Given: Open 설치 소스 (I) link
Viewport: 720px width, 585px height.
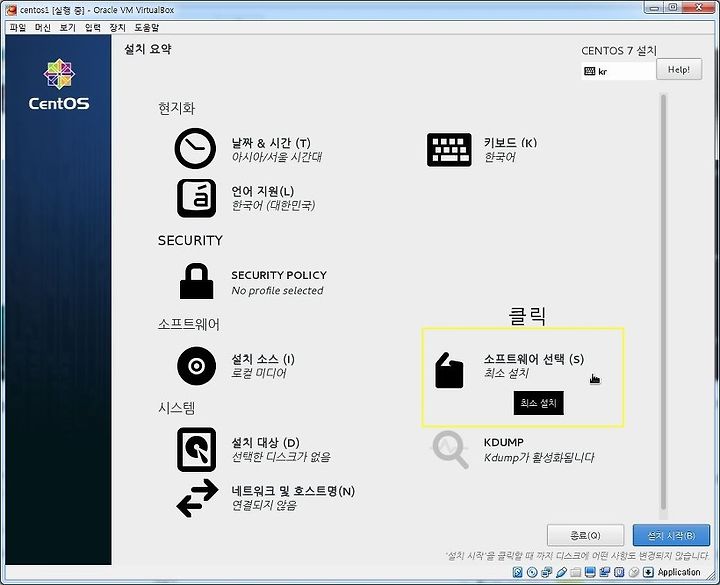Looking at the screenshot, I should [263, 359].
